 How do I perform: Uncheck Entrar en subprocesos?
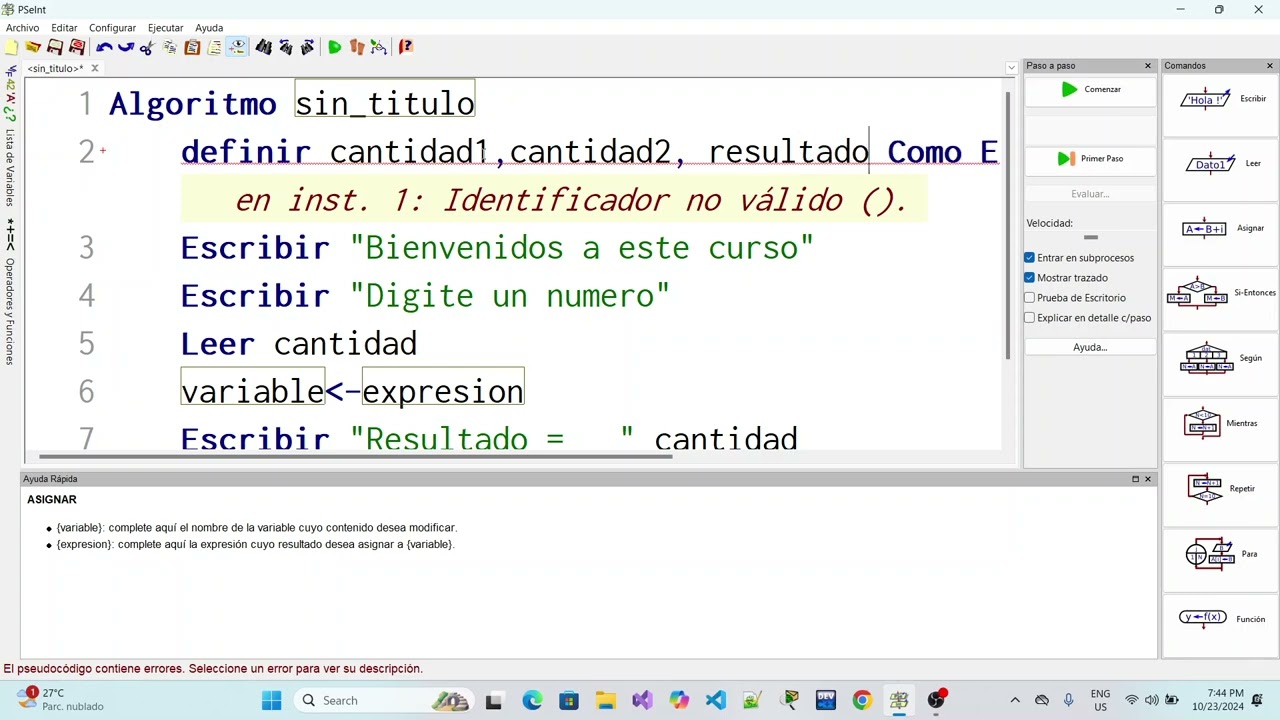tap(1029, 258)
